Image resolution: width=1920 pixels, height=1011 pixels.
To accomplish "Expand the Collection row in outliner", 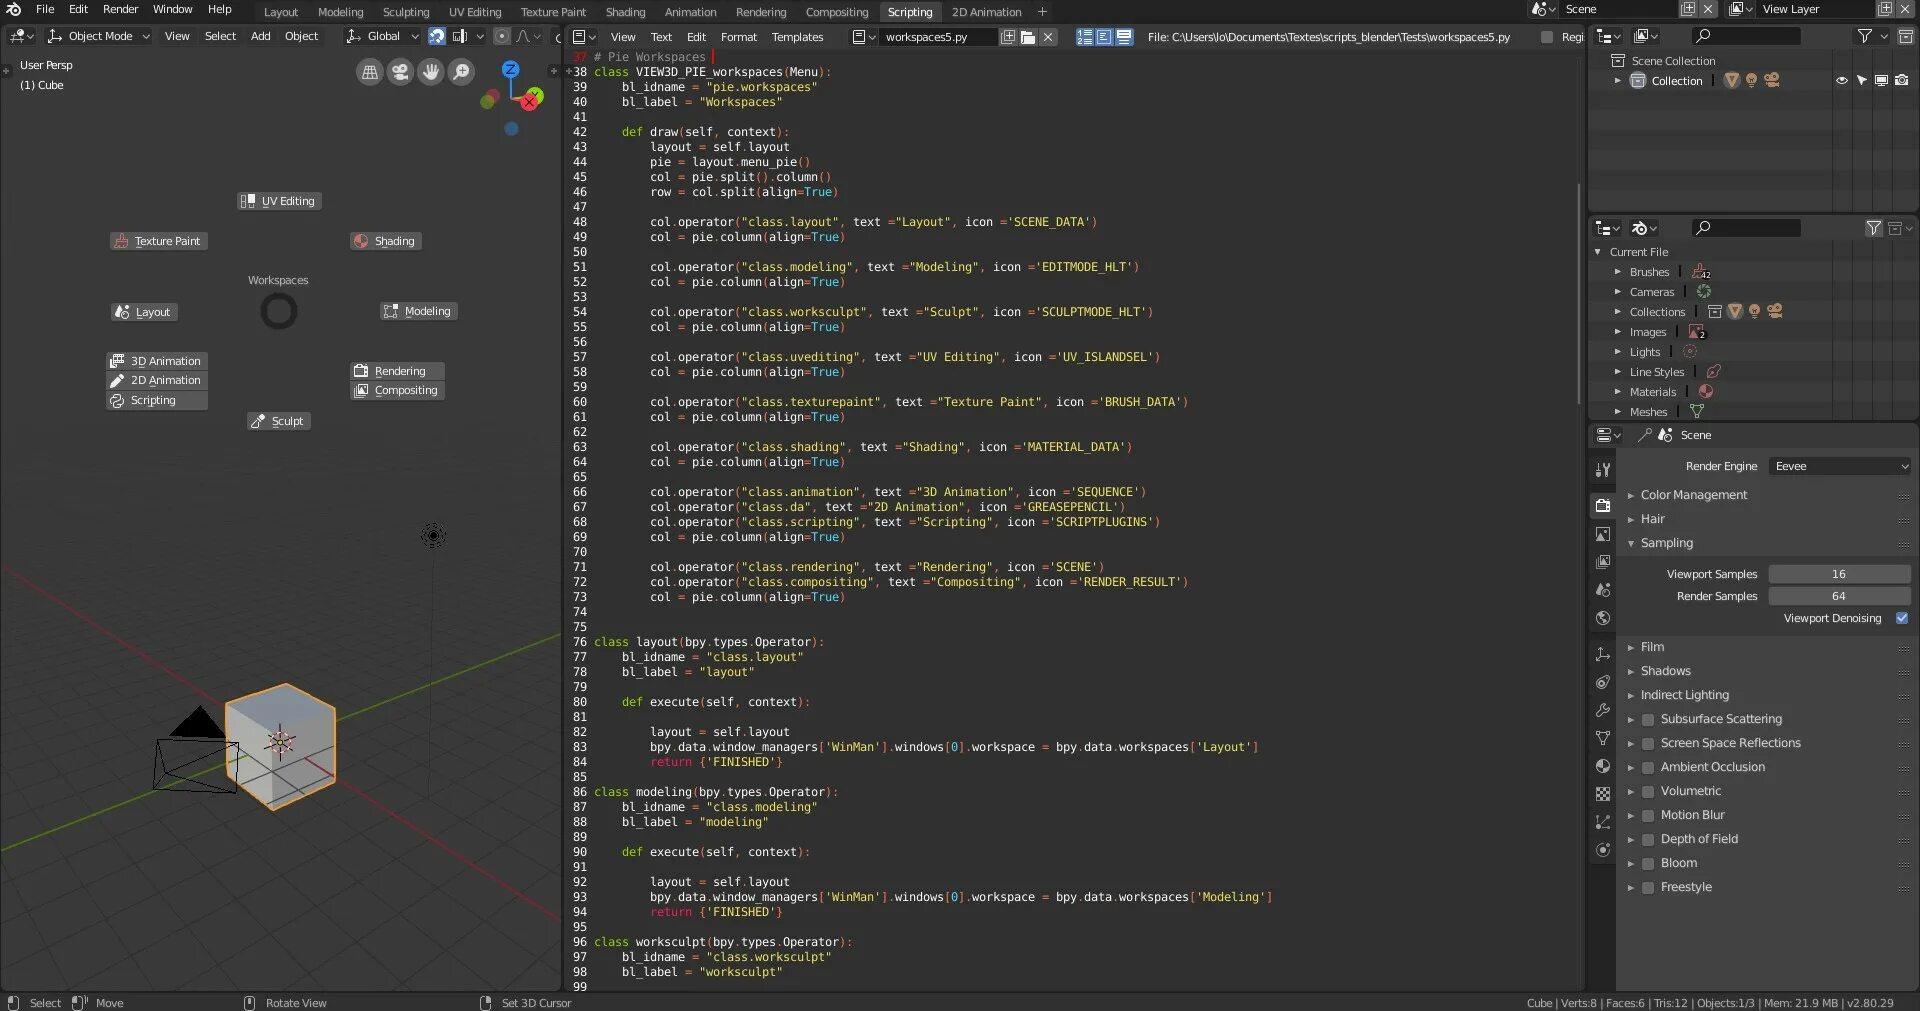I will pyautogui.click(x=1617, y=81).
